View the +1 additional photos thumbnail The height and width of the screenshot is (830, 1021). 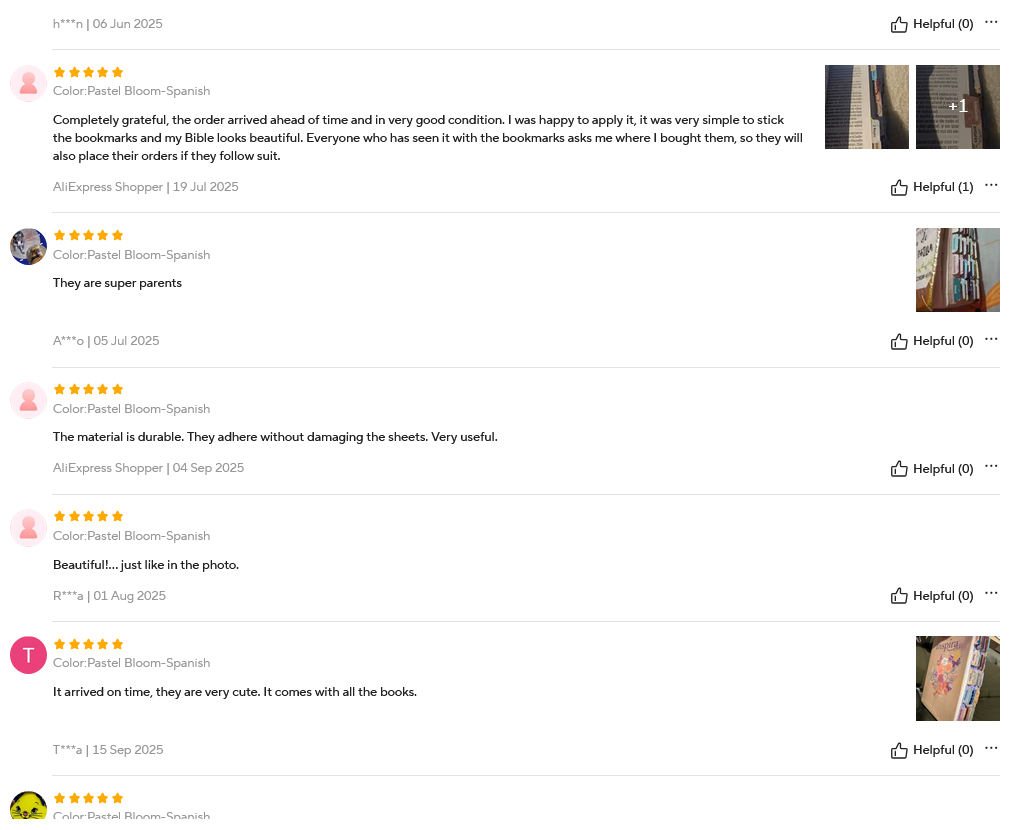957,107
